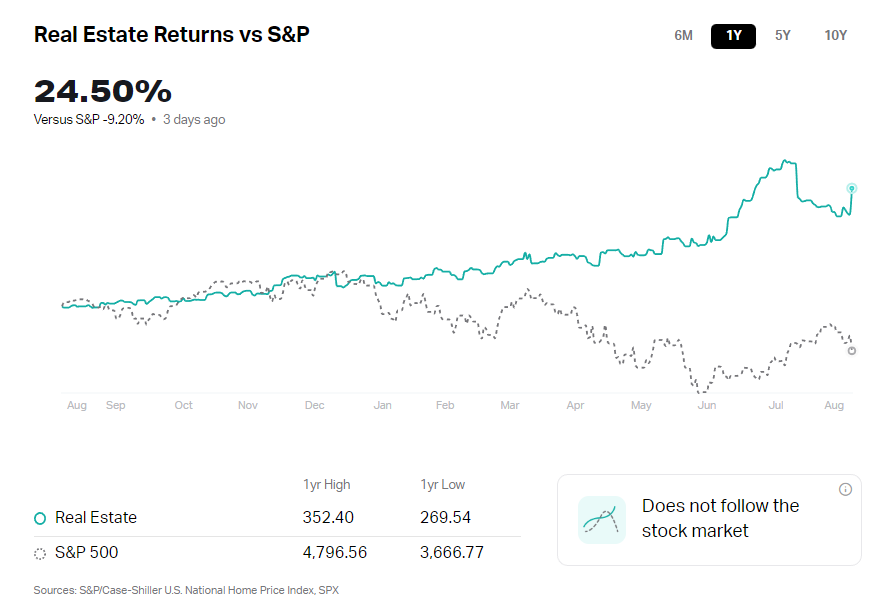Switch to the 5Y time range
The image size is (891, 614).
(x=782, y=35)
